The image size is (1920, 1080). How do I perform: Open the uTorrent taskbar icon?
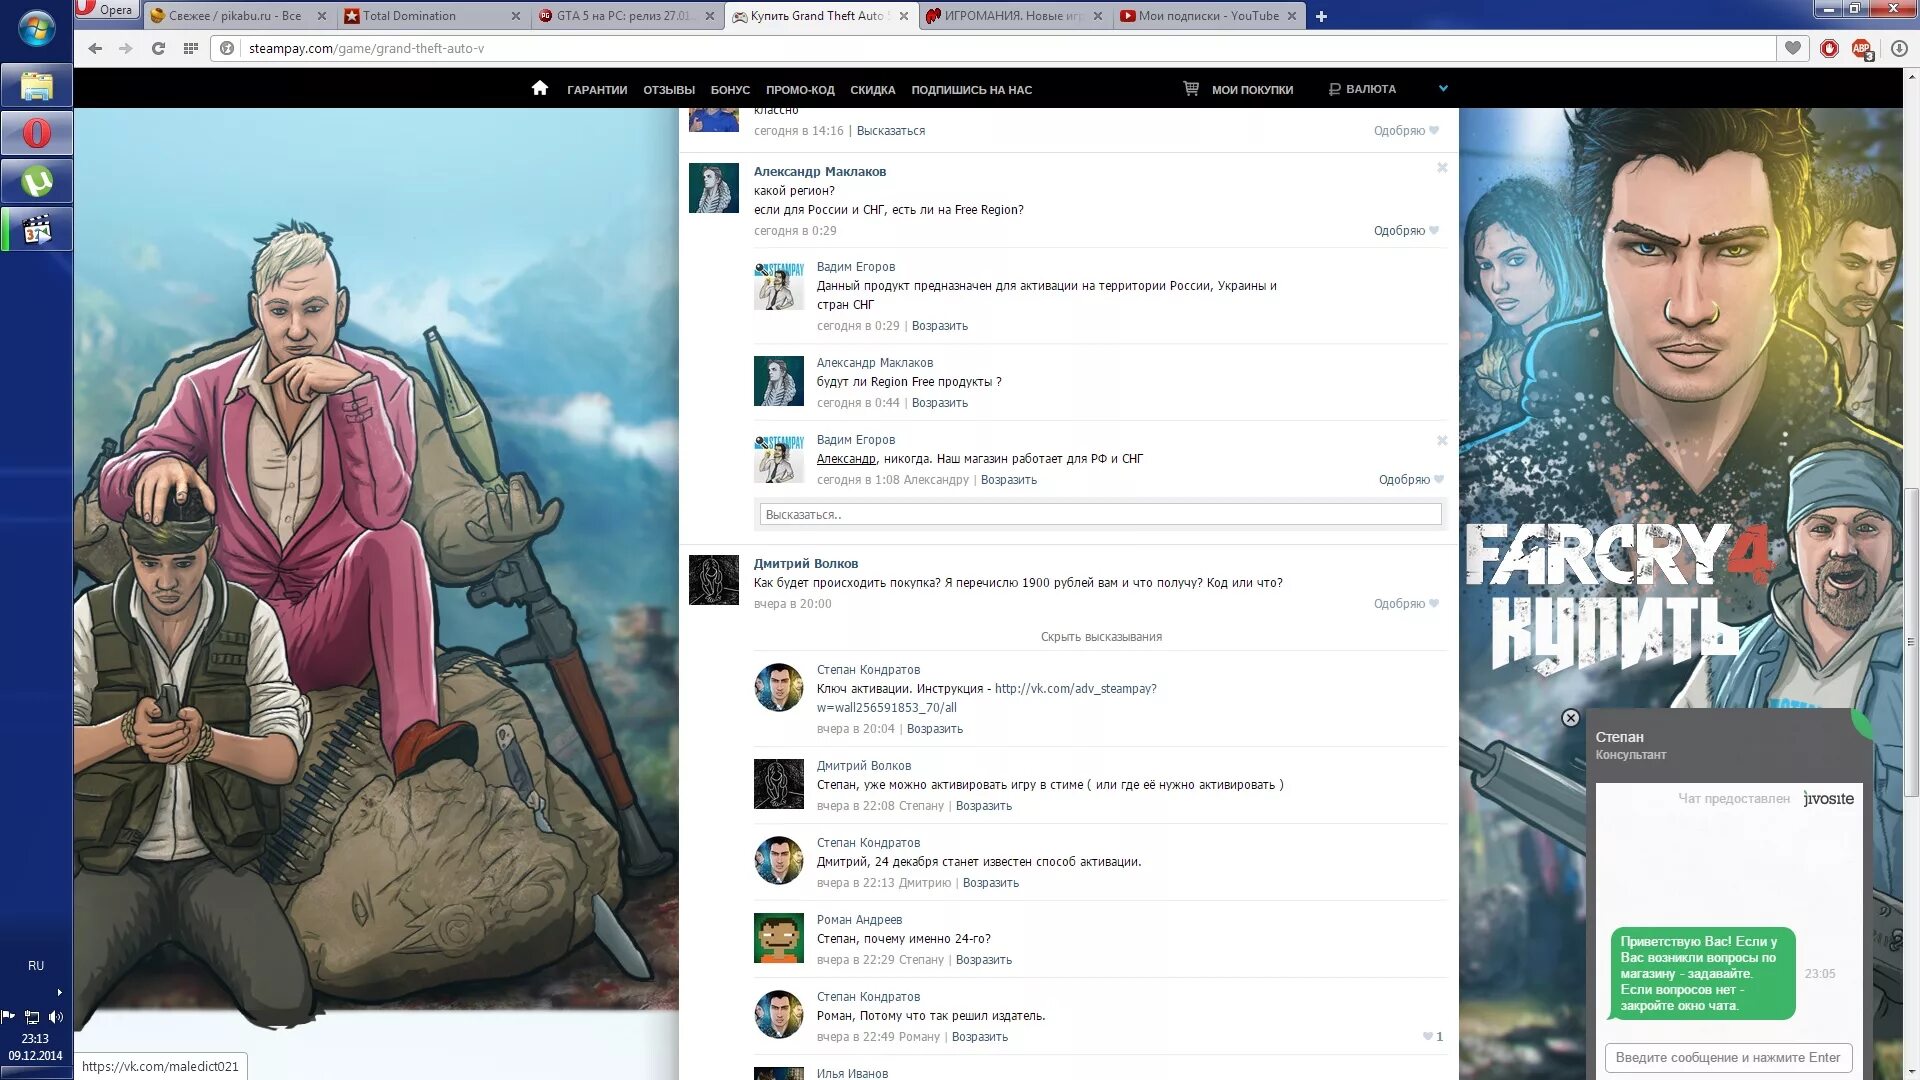point(37,182)
